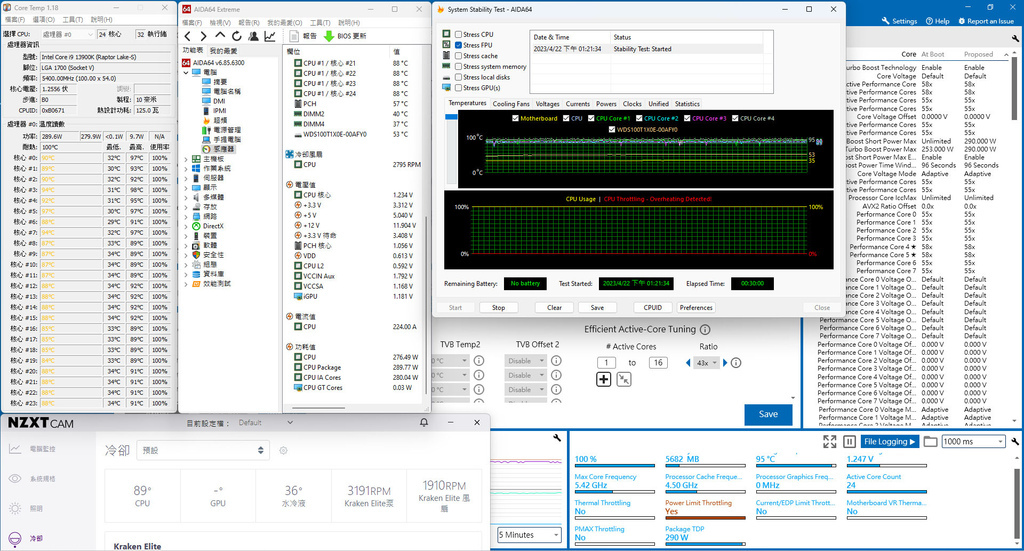Toggle the Motherboard checkbox in the temperature graph

click(515, 118)
